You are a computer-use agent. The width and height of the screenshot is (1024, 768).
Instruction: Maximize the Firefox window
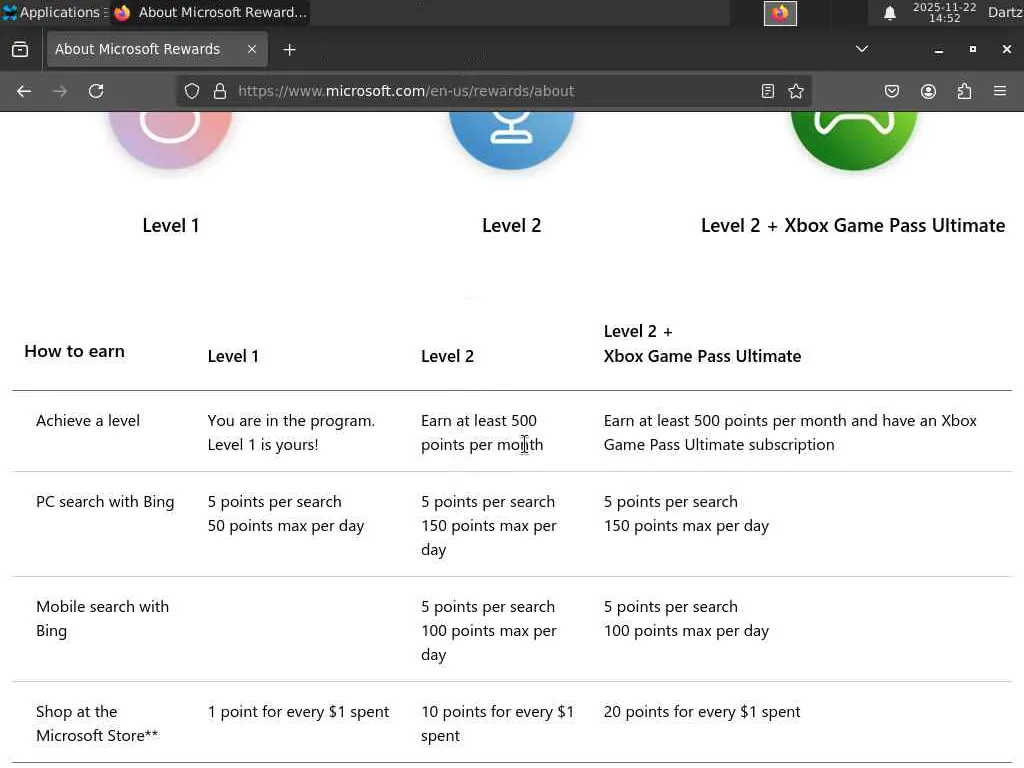pos(972,50)
